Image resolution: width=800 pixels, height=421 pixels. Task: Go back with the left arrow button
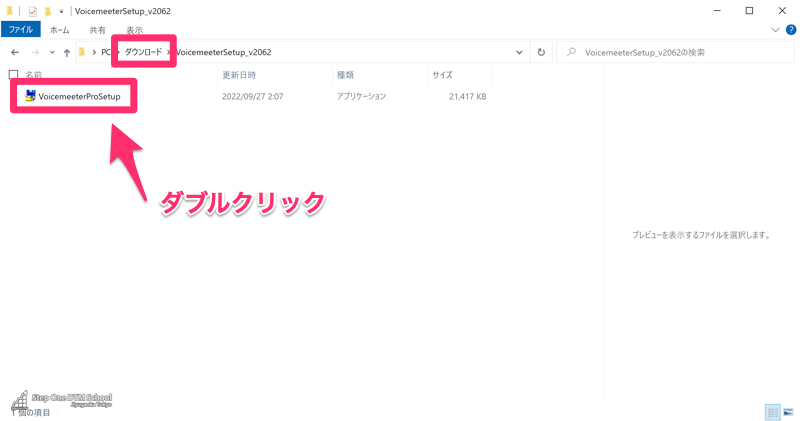[x=15, y=52]
